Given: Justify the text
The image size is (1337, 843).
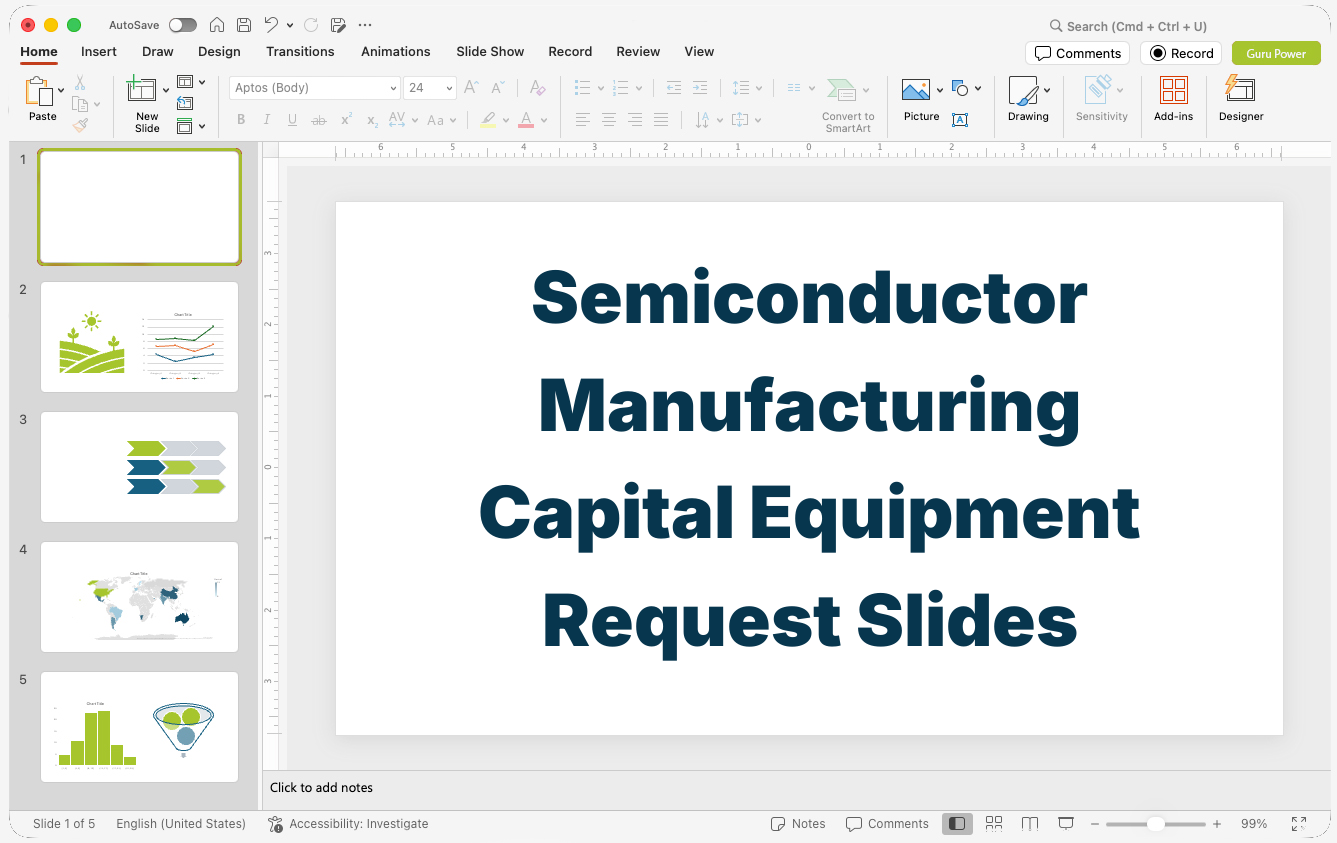Looking at the screenshot, I should tap(661, 120).
